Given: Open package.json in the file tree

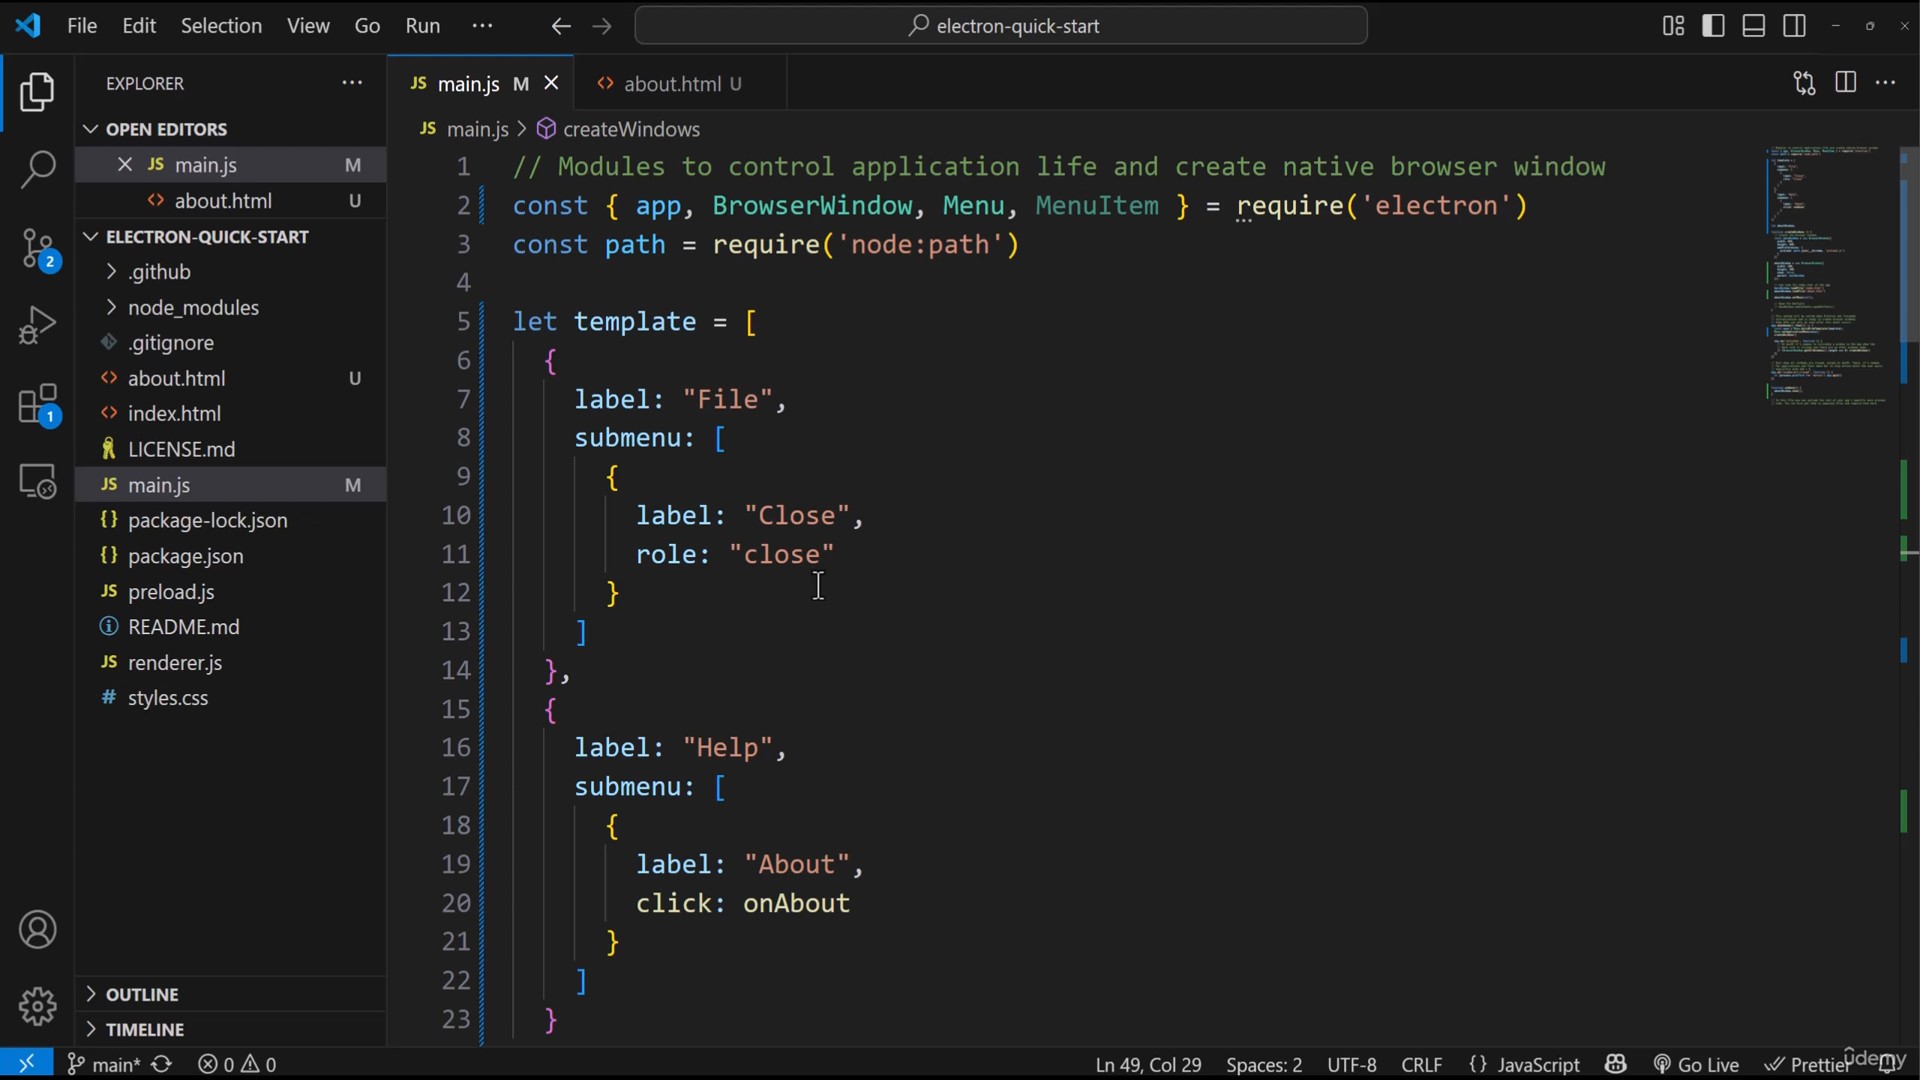Looking at the screenshot, I should pyautogui.click(x=230, y=556).
